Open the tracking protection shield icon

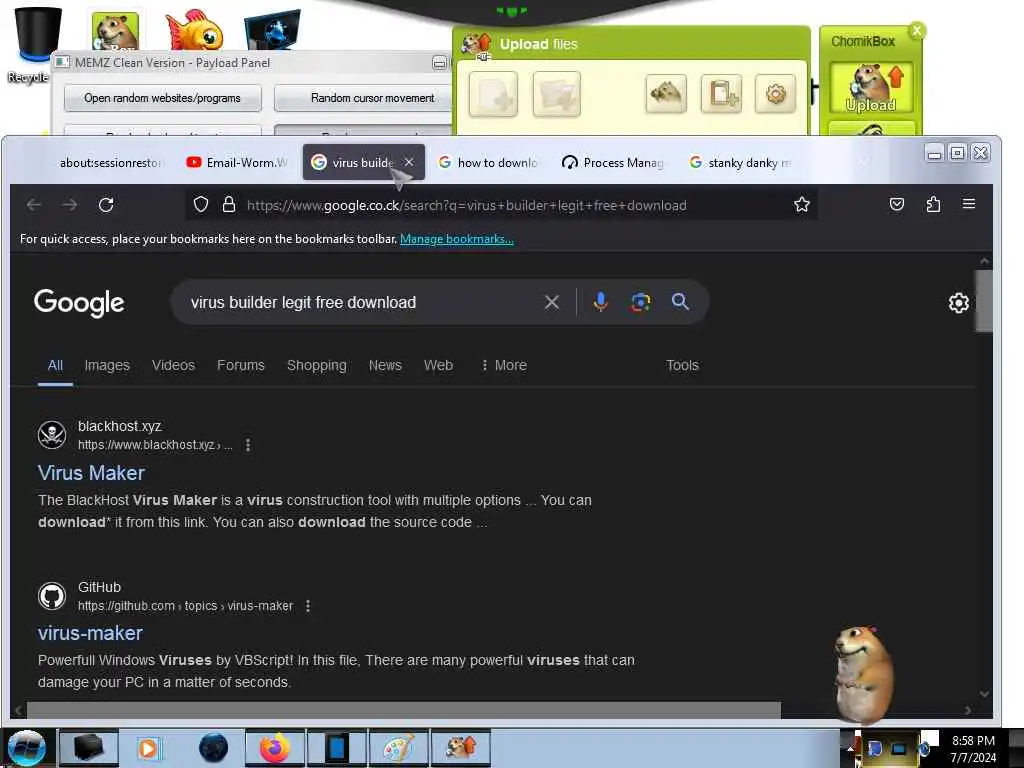coord(201,205)
